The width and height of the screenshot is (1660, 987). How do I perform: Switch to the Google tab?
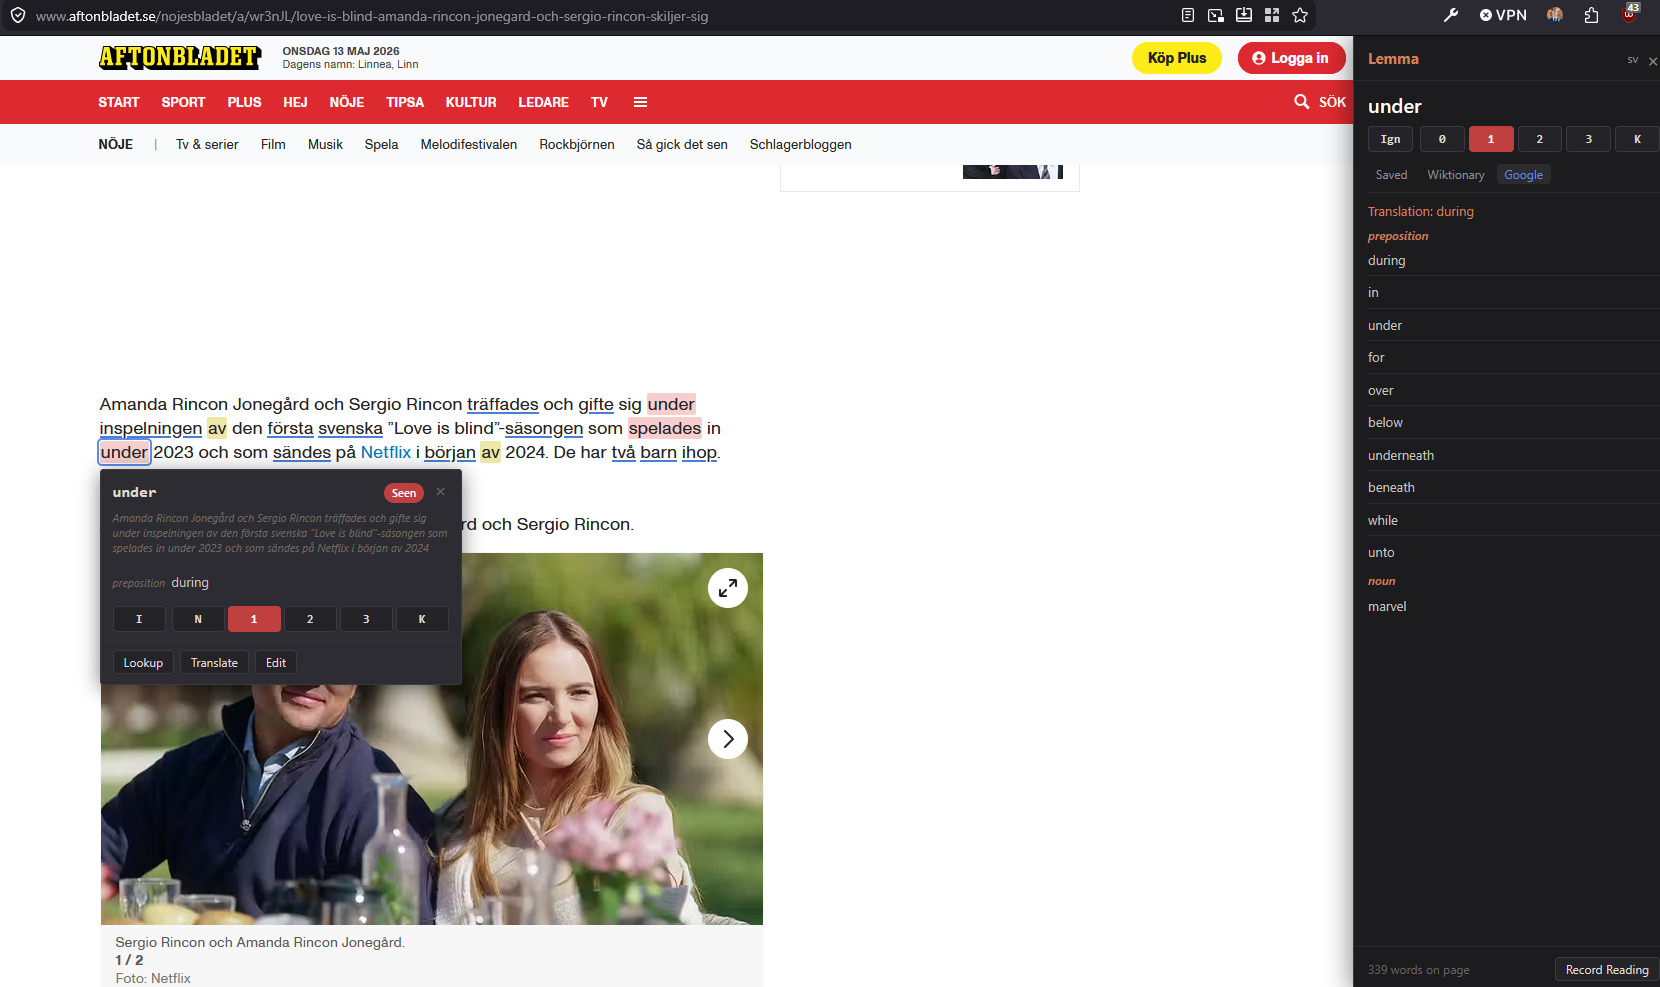tap(1523, 175)
